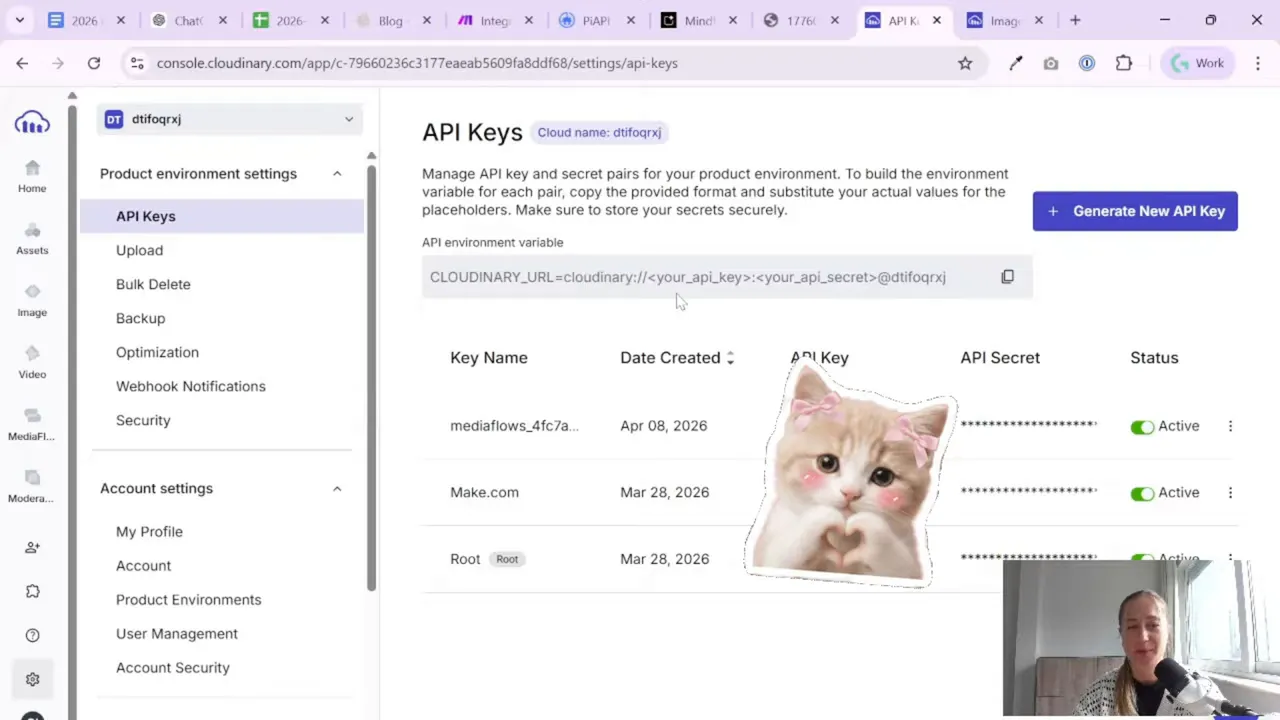Image resolution: width=1280 pixels, height=720 pixels.
Task: Reload the page
Action: pos(93,63)
